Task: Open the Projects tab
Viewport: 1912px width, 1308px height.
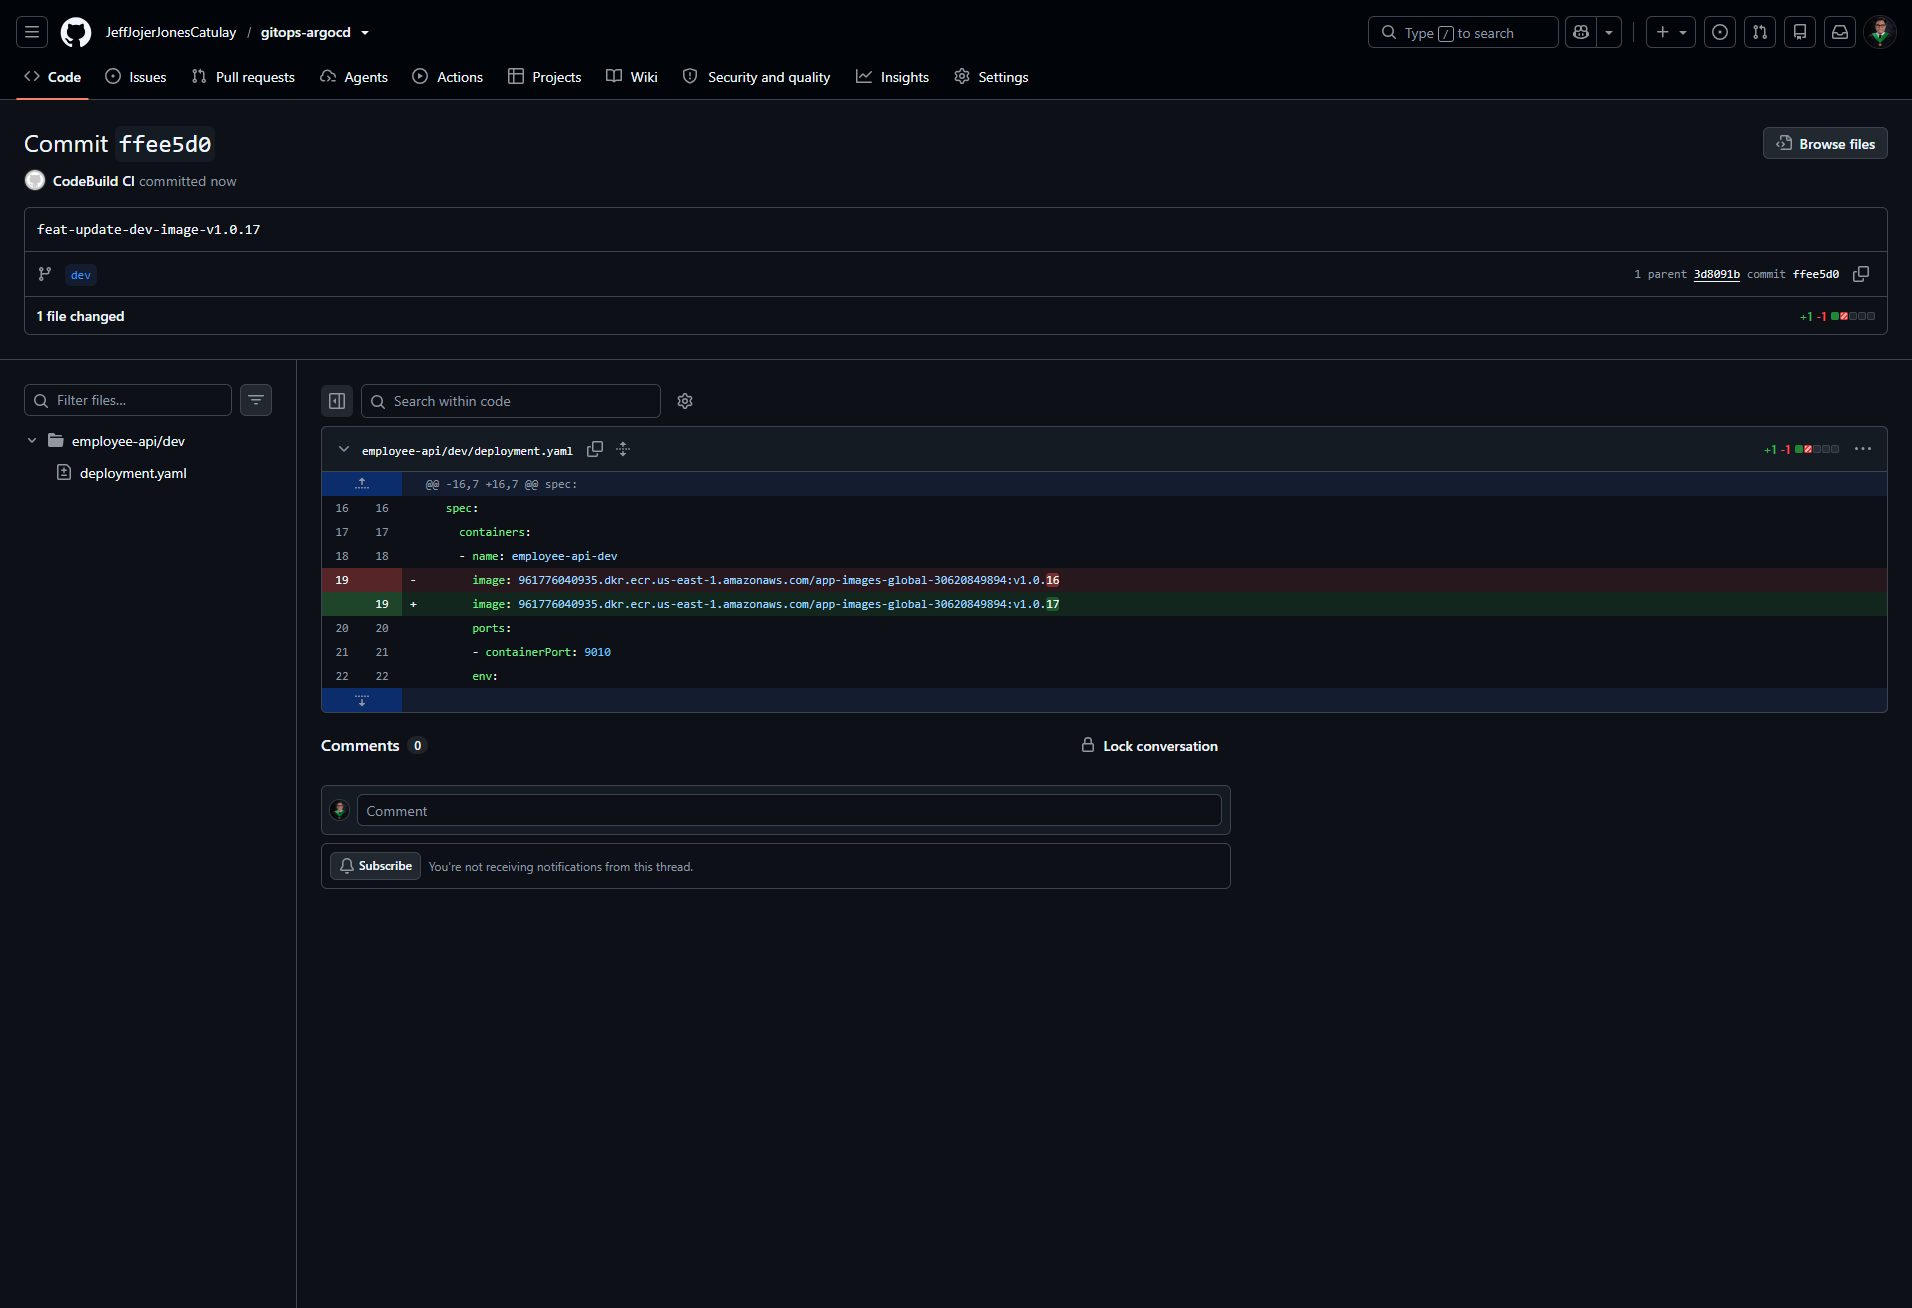Action: [x=545, y=77]
